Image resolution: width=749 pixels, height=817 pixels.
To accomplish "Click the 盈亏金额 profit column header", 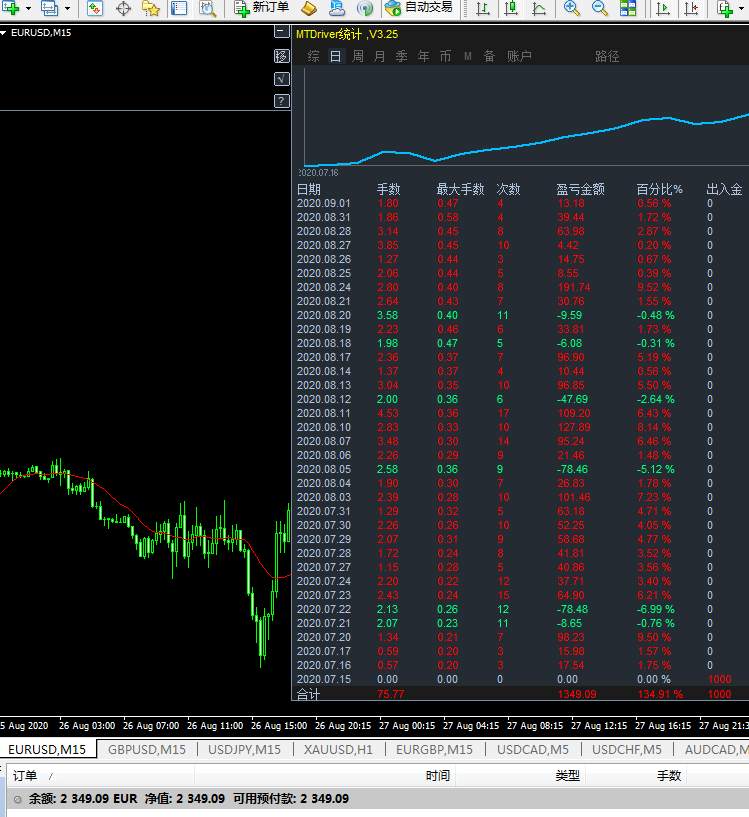I will click(x=580, y=189).
